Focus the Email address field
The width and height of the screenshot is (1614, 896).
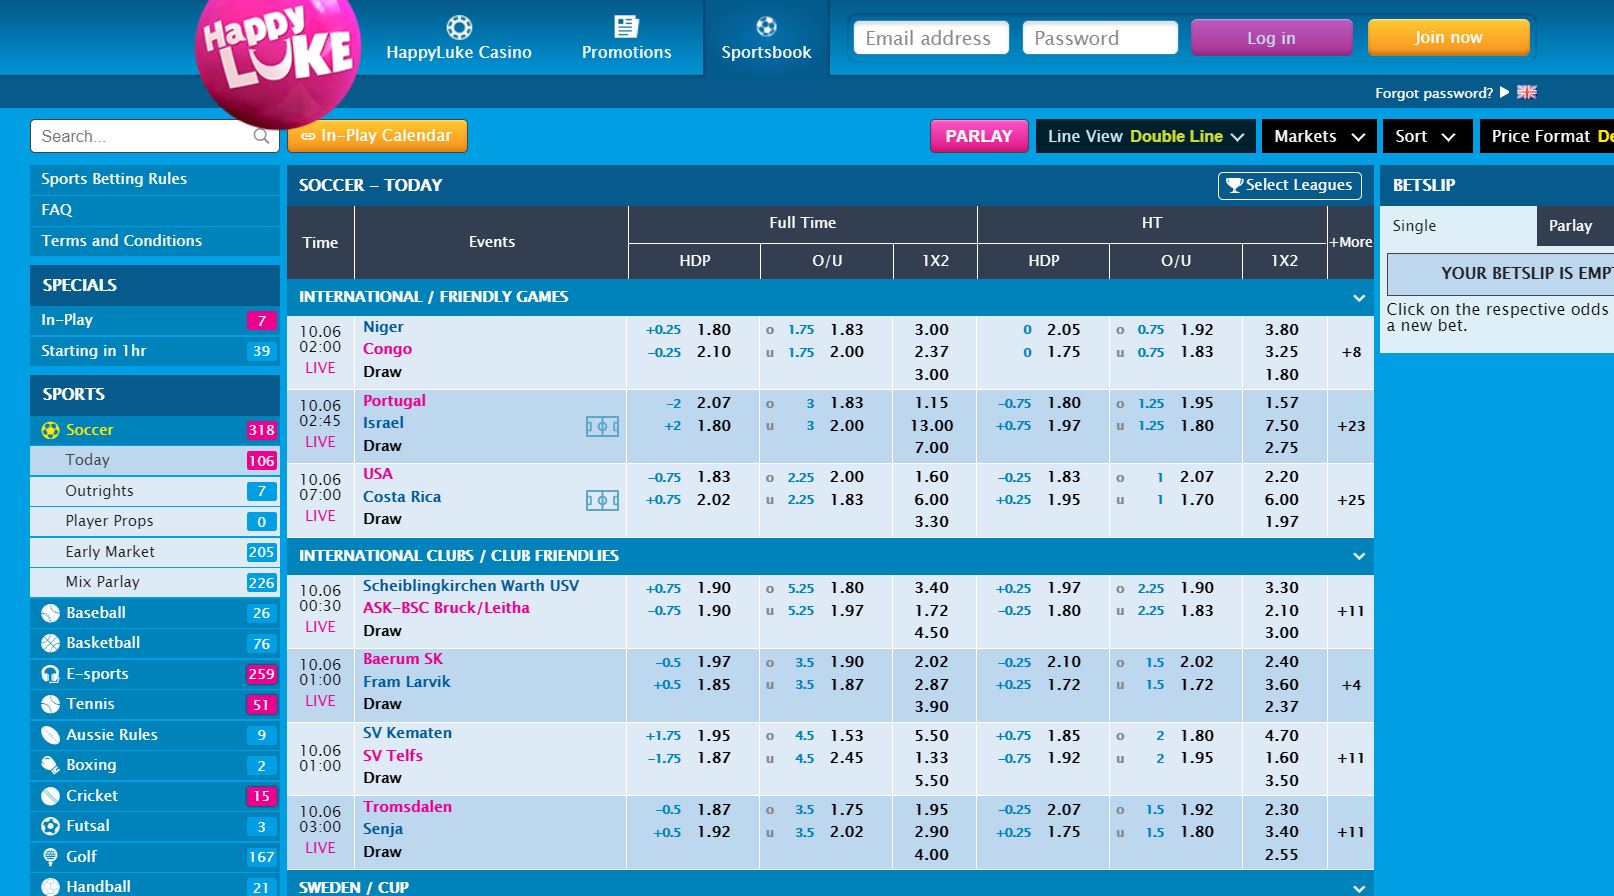(931, 38)
